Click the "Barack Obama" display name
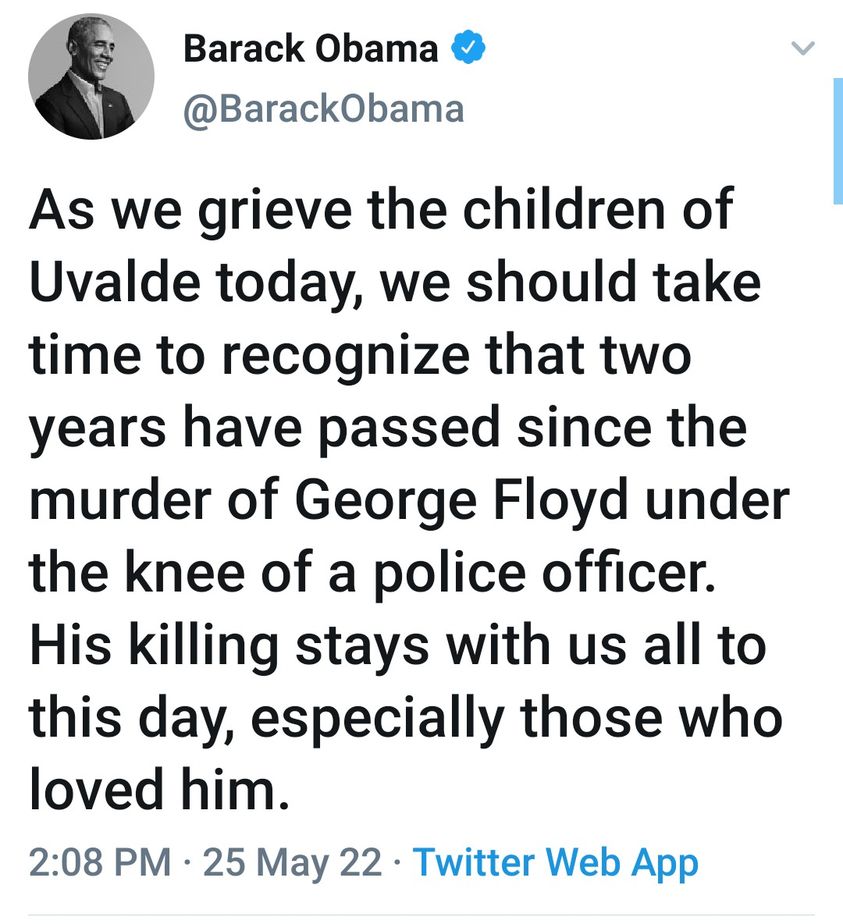This screenshot has width=843, height=924. 310,49
